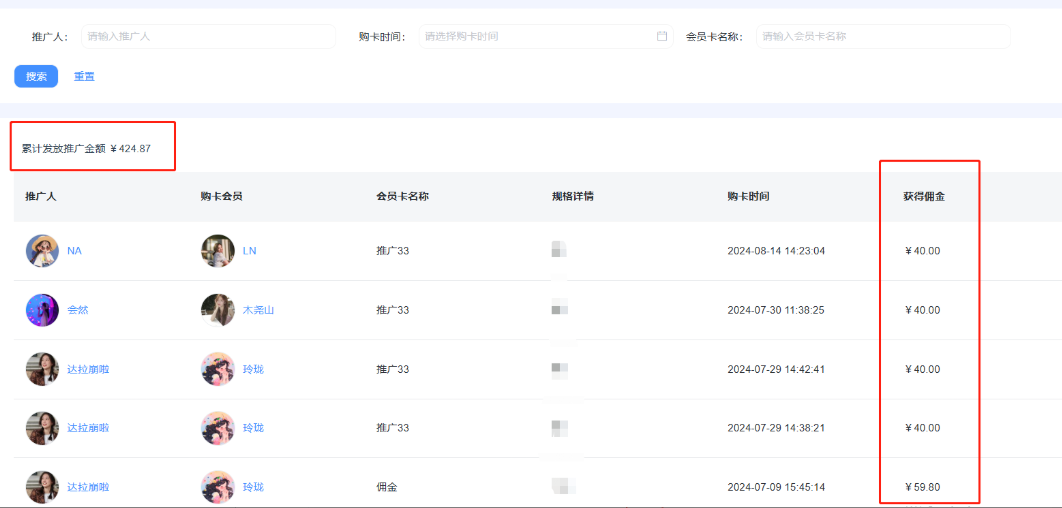Click 玲珑 avatar in the 14:38:21 row
1062x508 pixels.
click(x=218, y=428)
